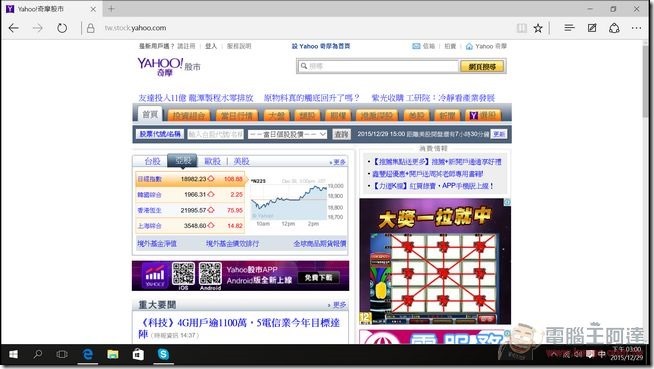Click the Yahoo chart app icon in banner
The width and height of the screenshot is (654, 369).
point(155,276)
